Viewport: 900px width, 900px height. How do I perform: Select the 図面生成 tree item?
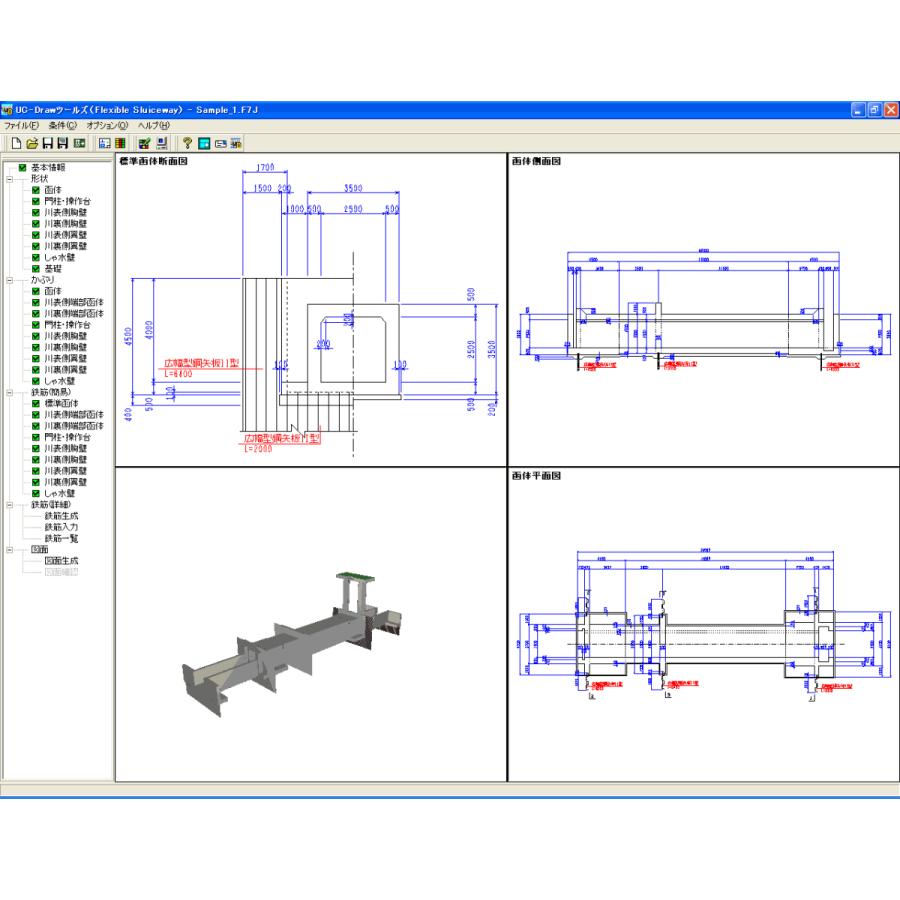(61, 561)
